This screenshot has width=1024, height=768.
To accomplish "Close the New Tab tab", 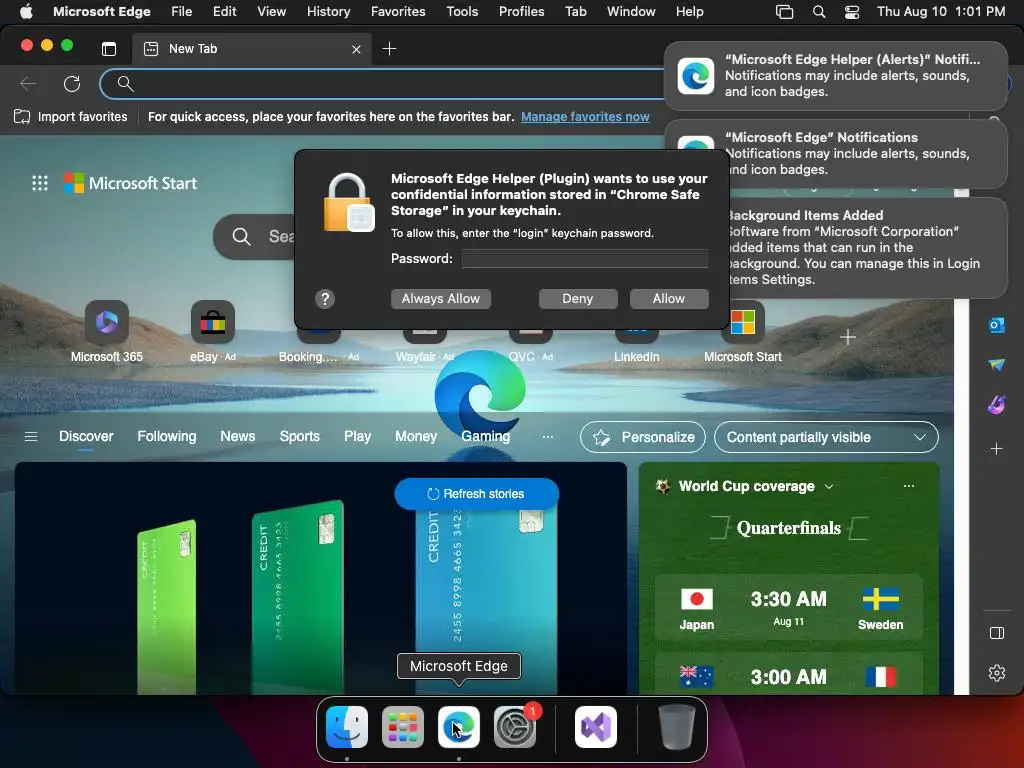I will [356, 49].
